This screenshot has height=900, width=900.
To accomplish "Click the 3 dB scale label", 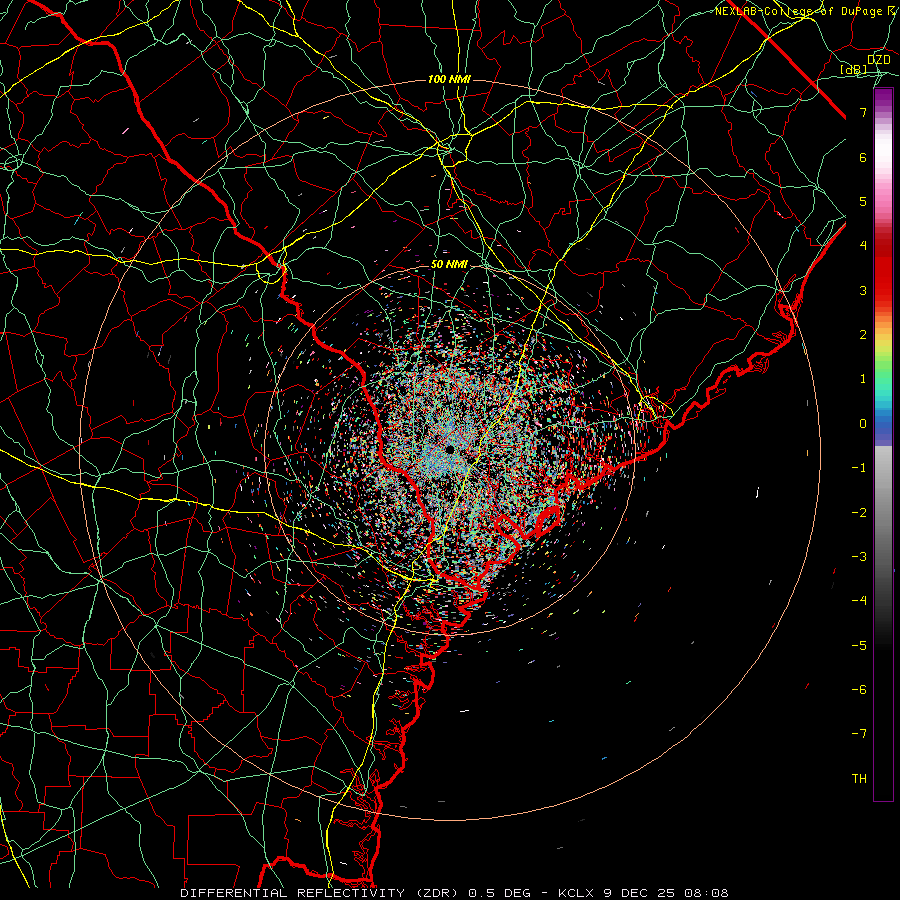I will (863, 290).
